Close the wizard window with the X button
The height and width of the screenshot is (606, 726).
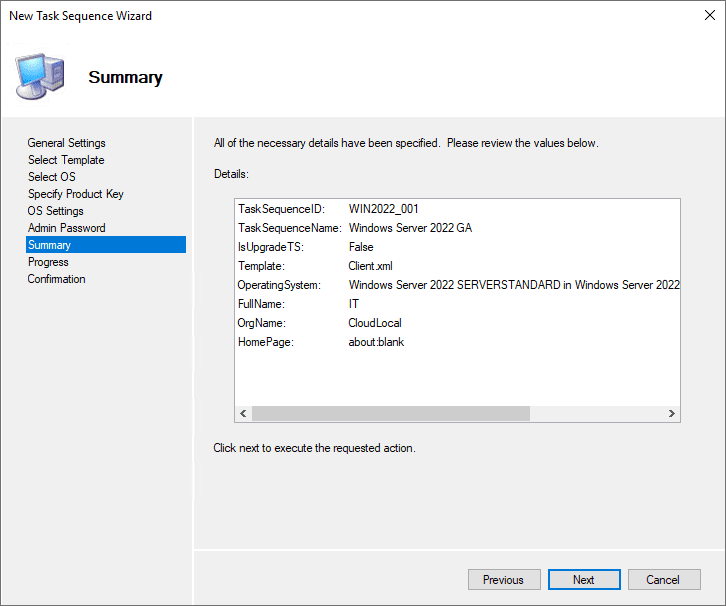(709, 15)
